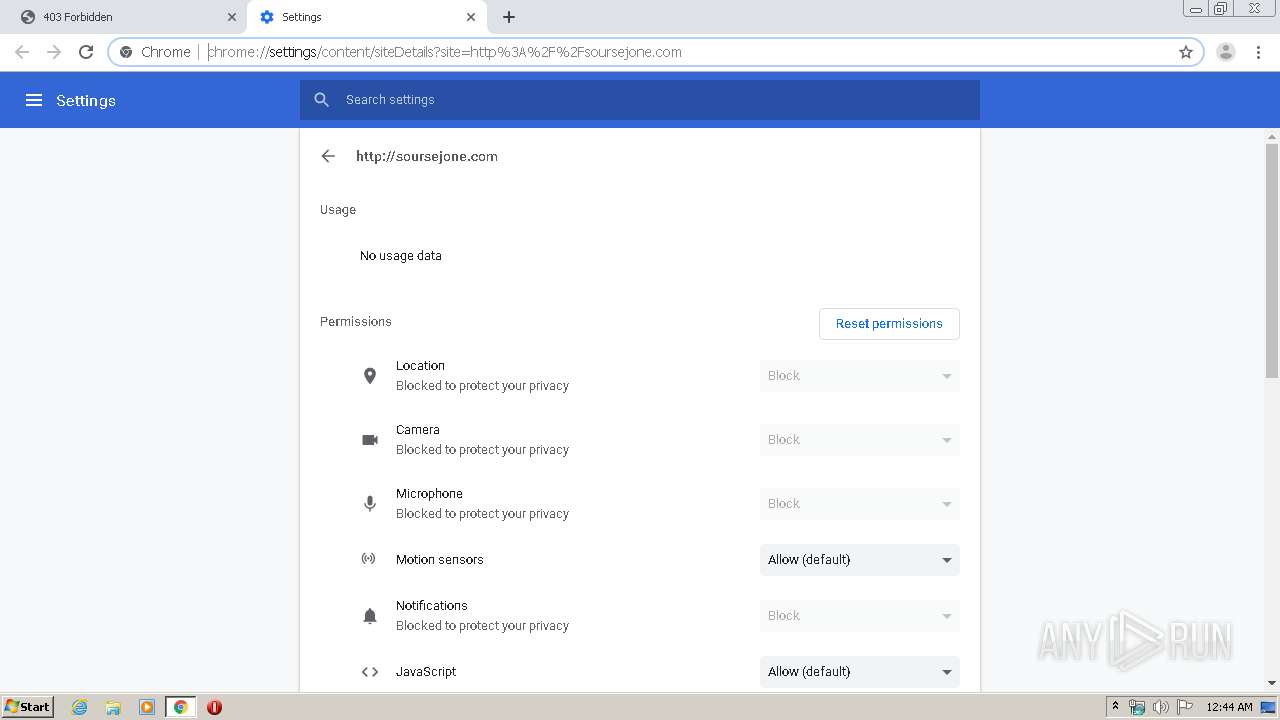Image resolution: width=1280 pixels, height=720 pixels.
Task: Click the red Opera taskbar icon
Action: 214,707
